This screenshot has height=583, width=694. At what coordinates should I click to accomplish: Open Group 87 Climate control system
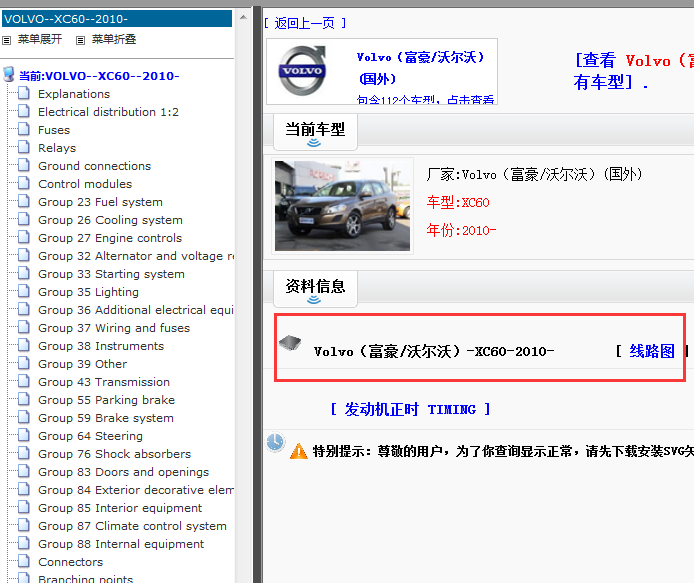[x=132, y=526]
